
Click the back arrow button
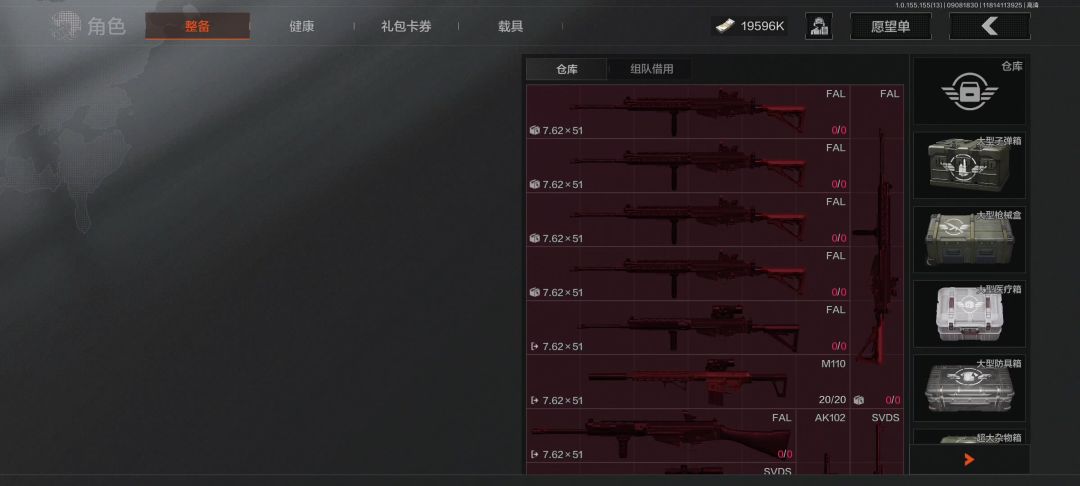tap(990, 26)
